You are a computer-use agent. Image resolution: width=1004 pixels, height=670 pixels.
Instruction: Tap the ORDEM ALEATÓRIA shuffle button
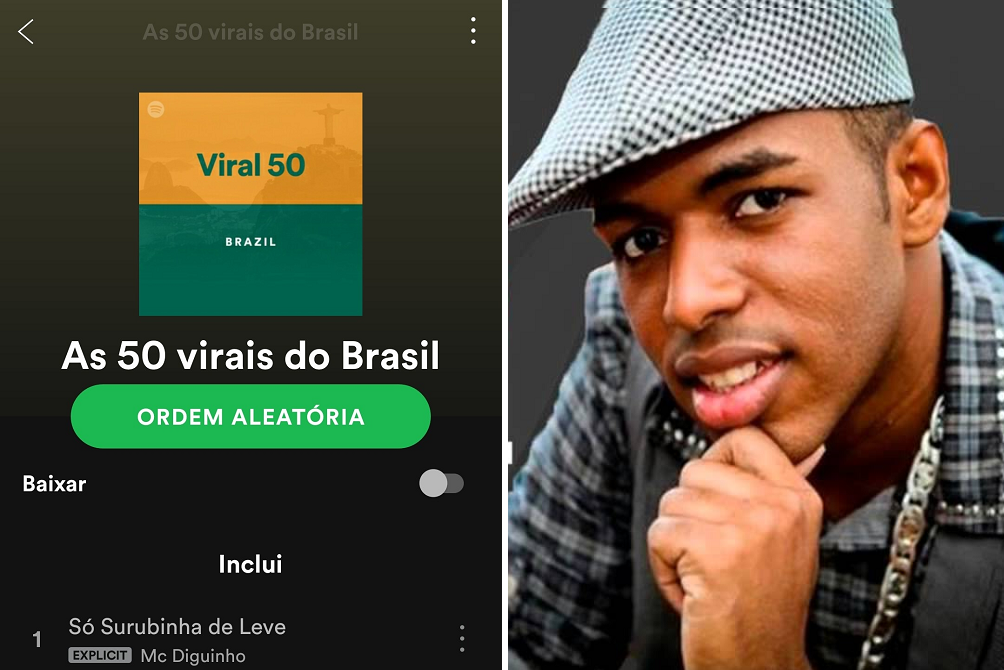(x=250, y=416)
